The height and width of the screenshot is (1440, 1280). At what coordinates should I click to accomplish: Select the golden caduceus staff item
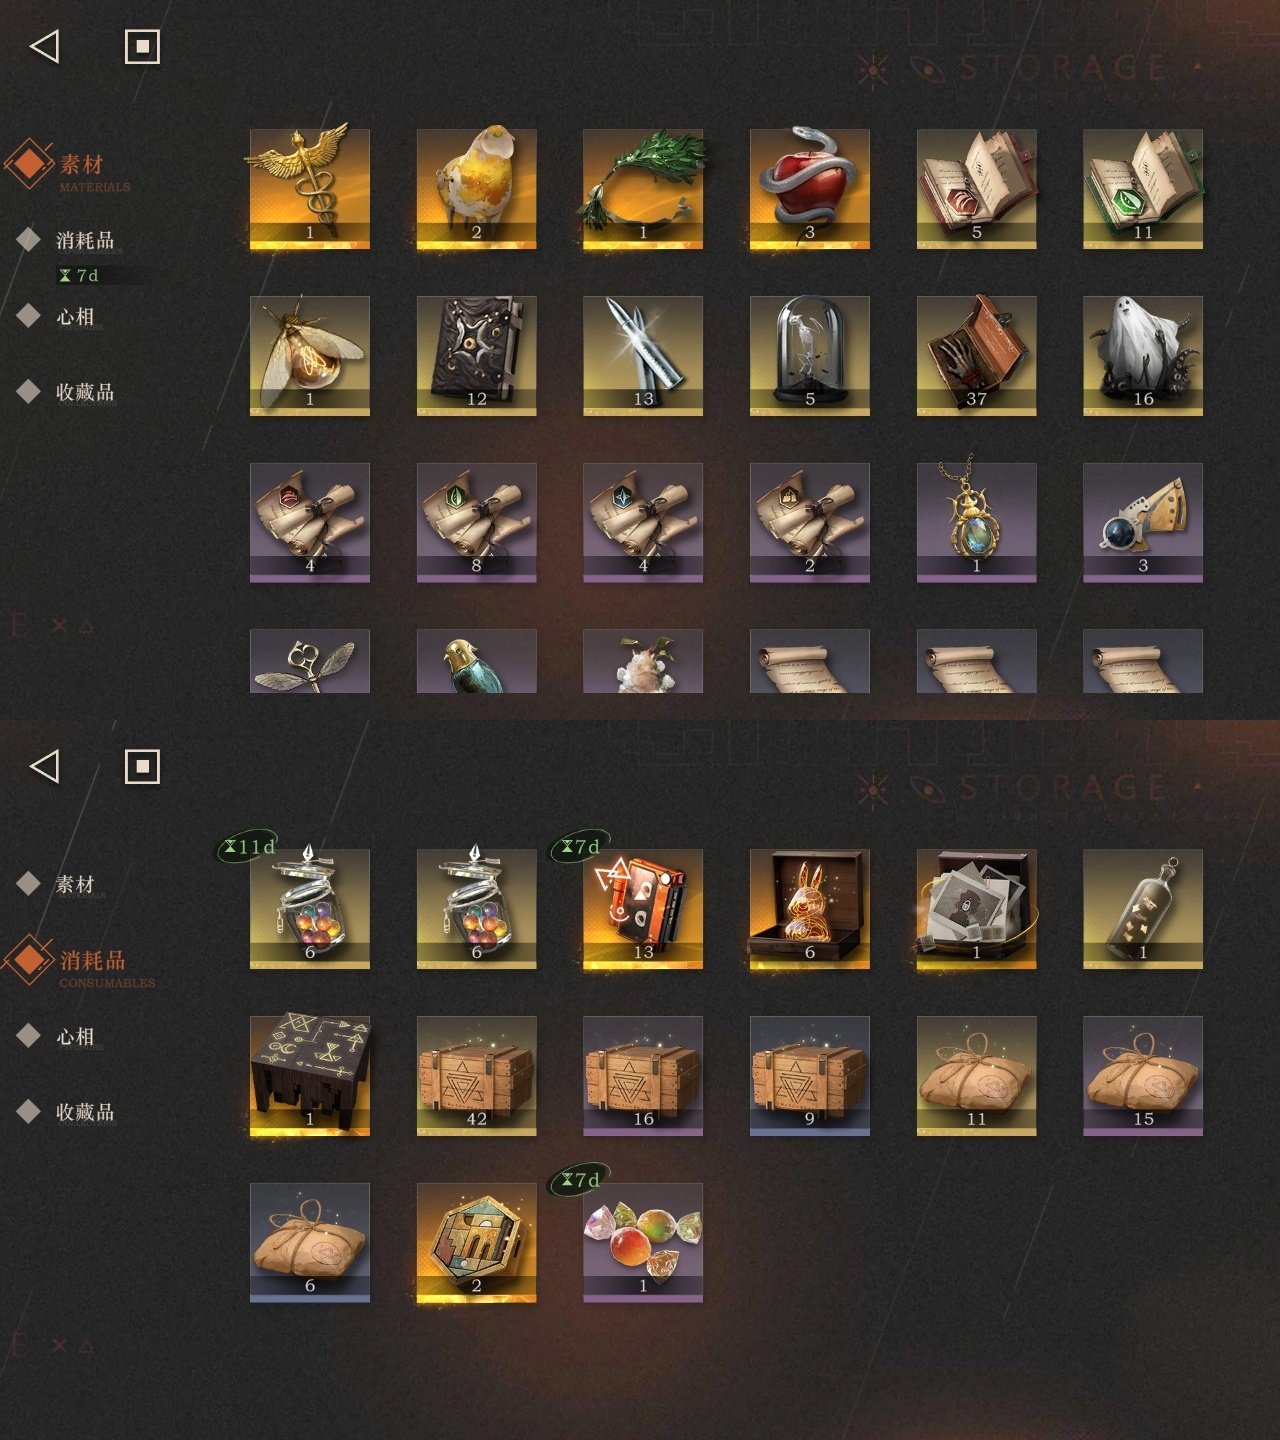click(x=309, y=188)
